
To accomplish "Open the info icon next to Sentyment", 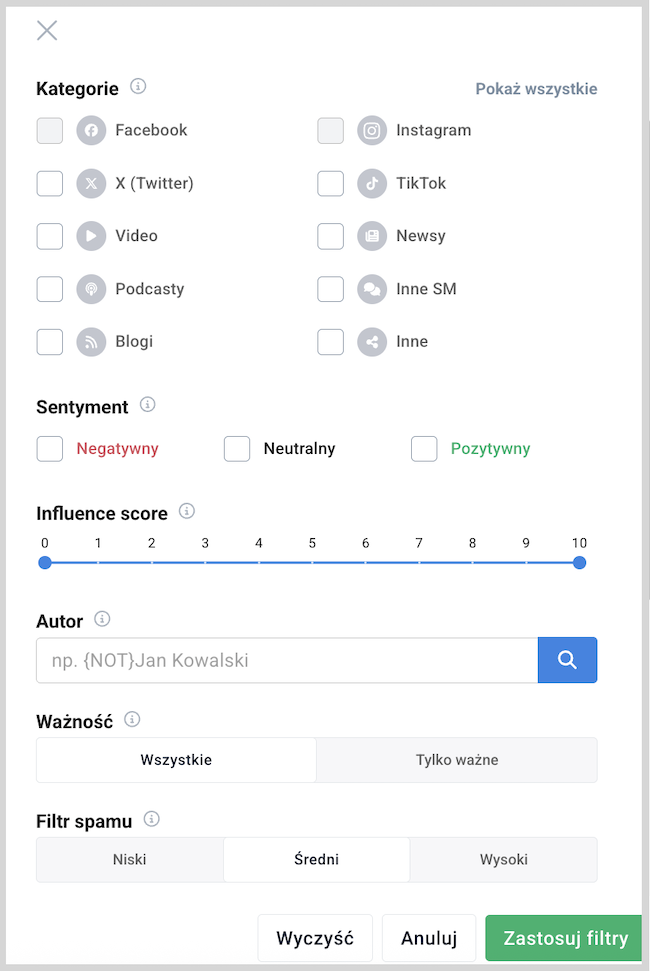I will pos(147,405).
